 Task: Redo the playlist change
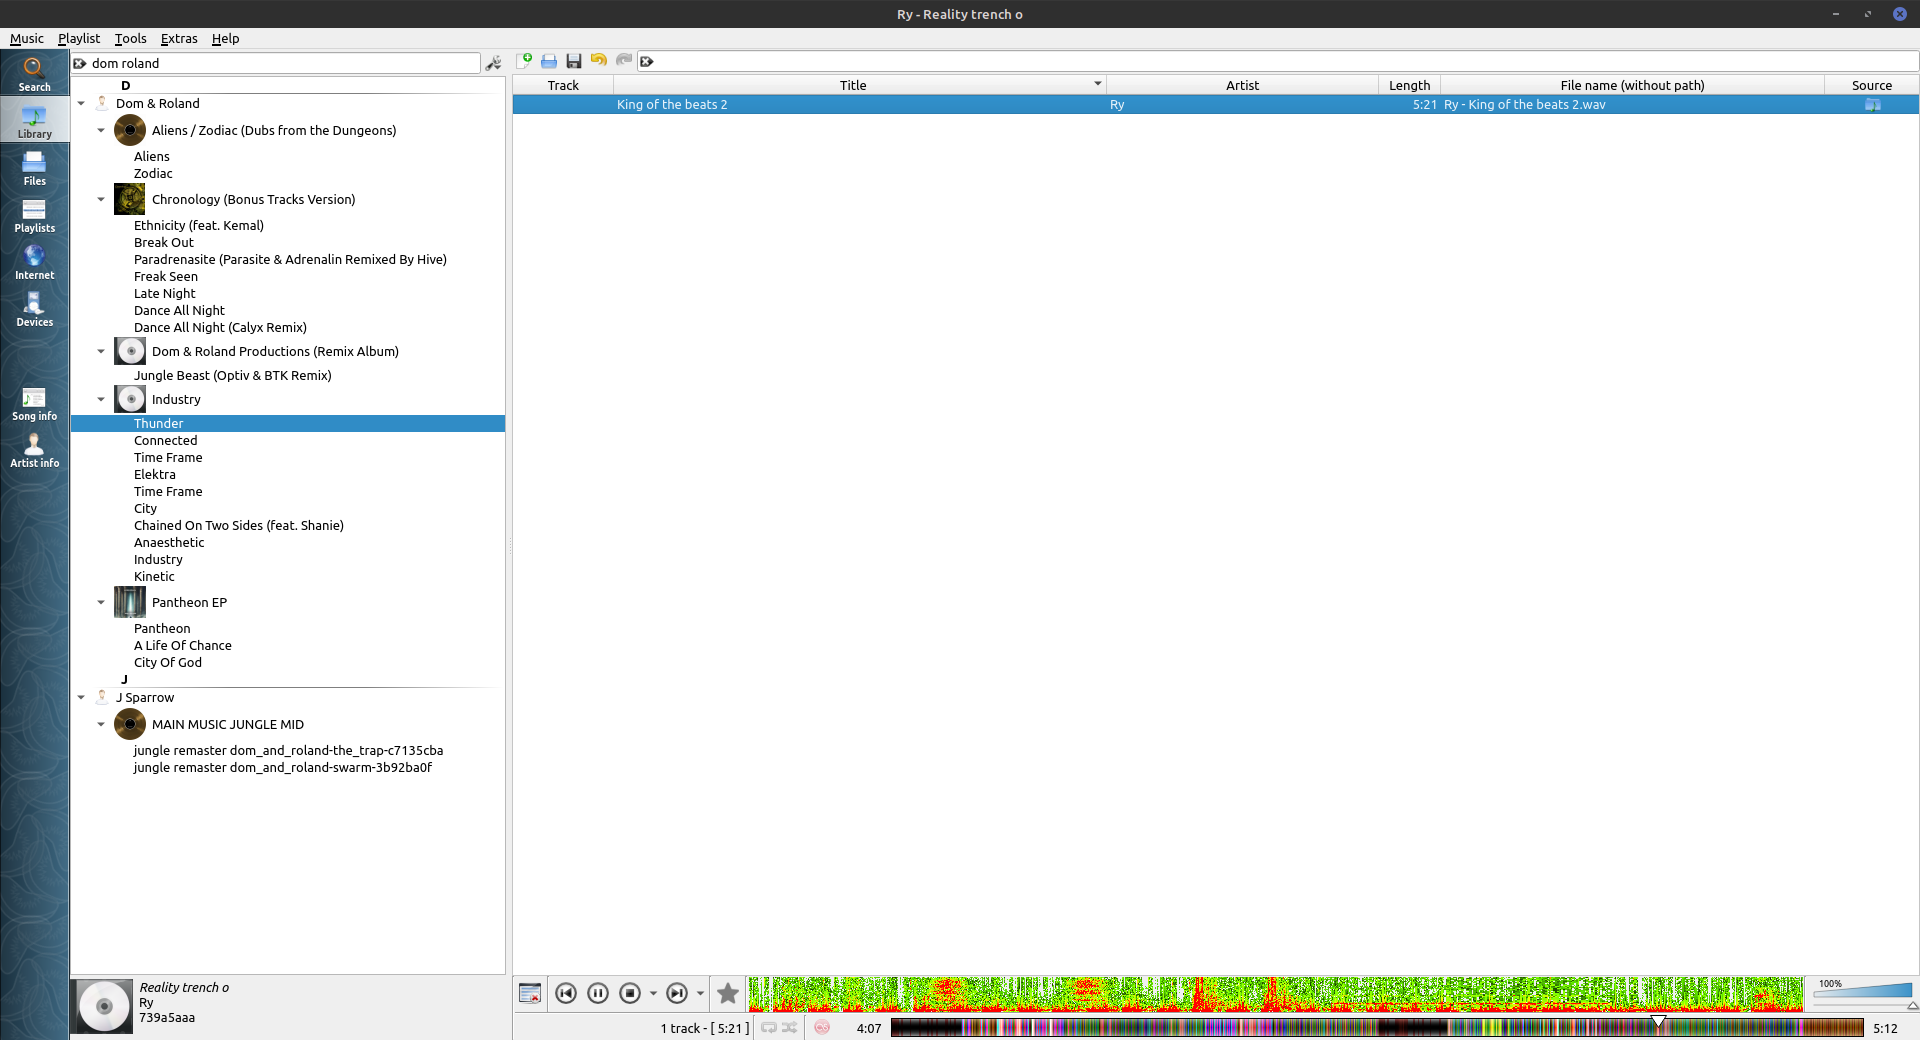(x=624, y=61)
